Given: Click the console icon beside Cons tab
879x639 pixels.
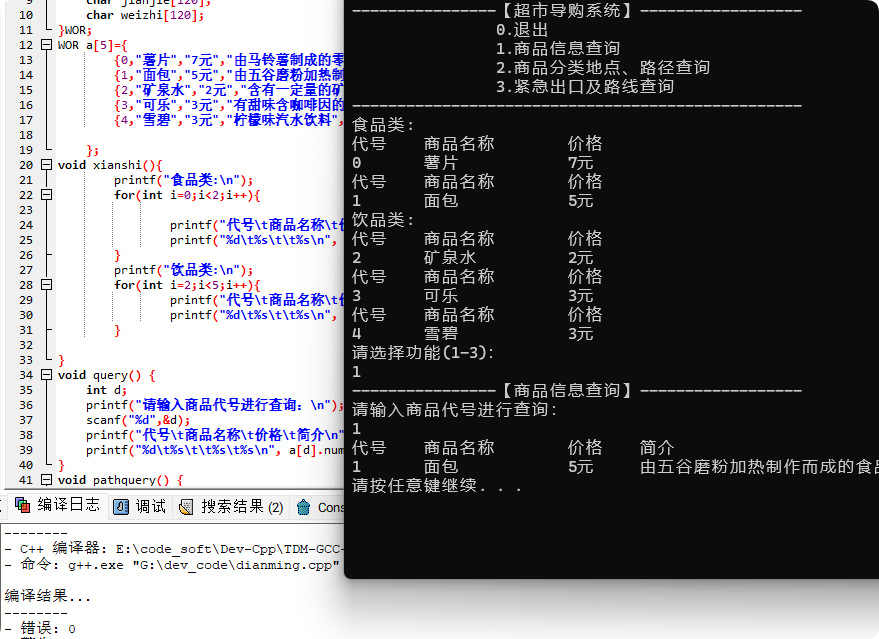Looking at the screenshot, I should [x=303, y=507].
